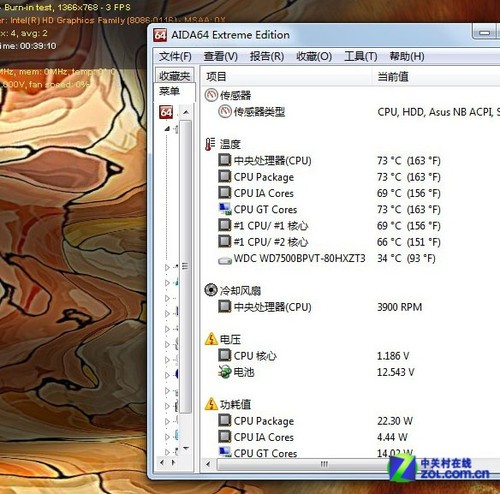
Task: Click the #1 CPU/ #2 核心 chip icon
Action: (224, 241)
